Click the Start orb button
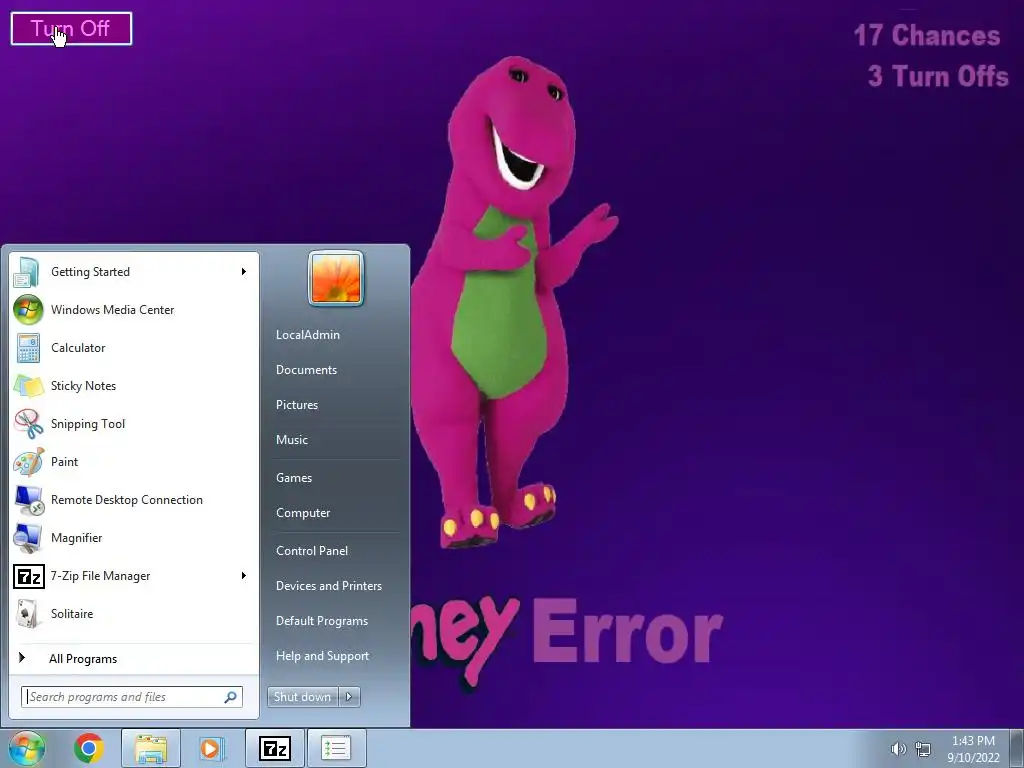 point(26,748)
